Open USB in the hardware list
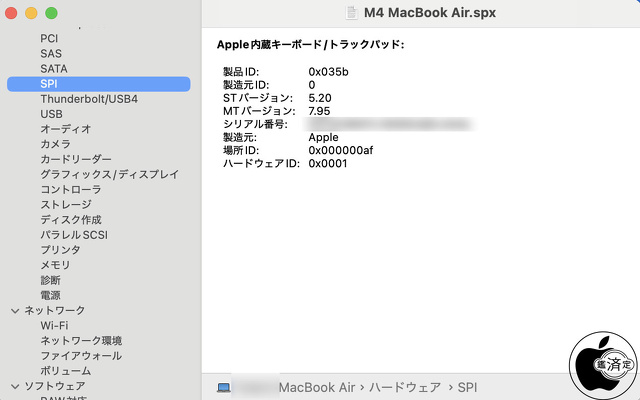The image size is (640, 400). pos(51,114)
